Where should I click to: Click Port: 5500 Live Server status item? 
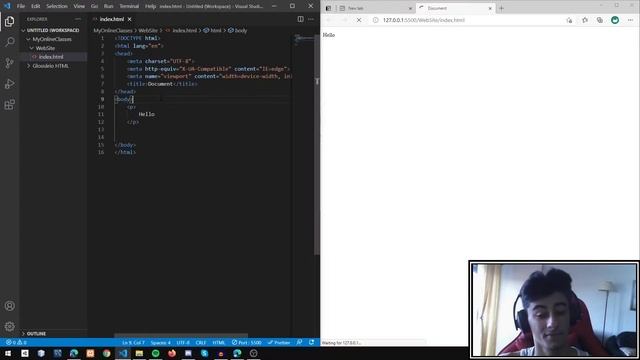pyautogui.click(x=247, y=342)
